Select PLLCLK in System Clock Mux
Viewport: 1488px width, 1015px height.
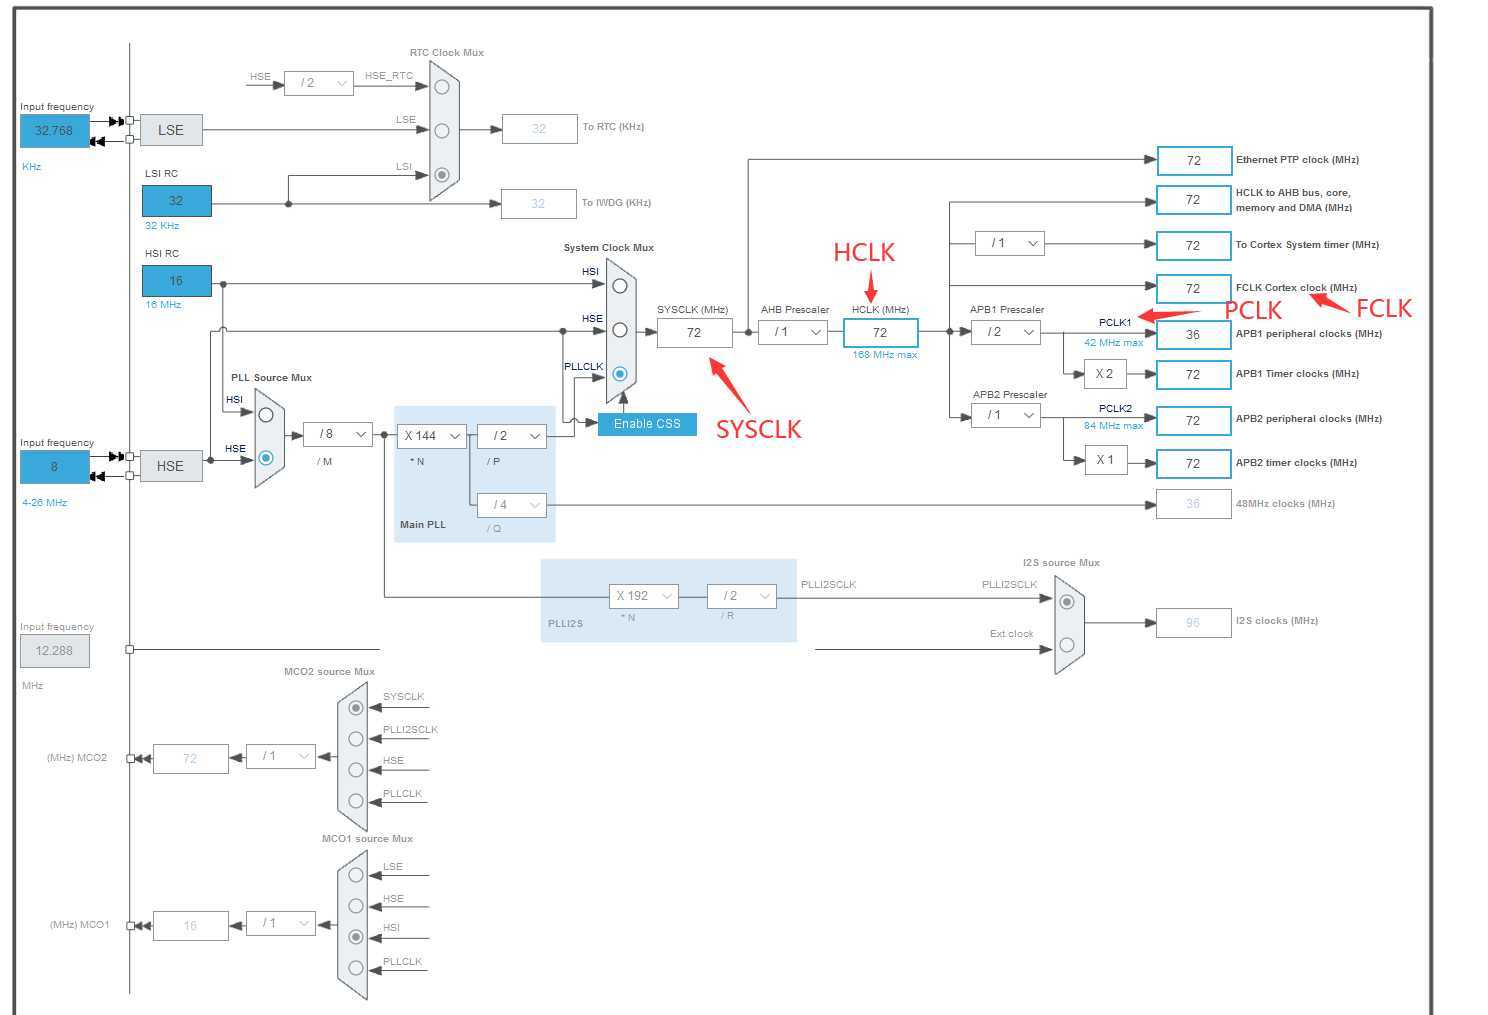[620, 374]
